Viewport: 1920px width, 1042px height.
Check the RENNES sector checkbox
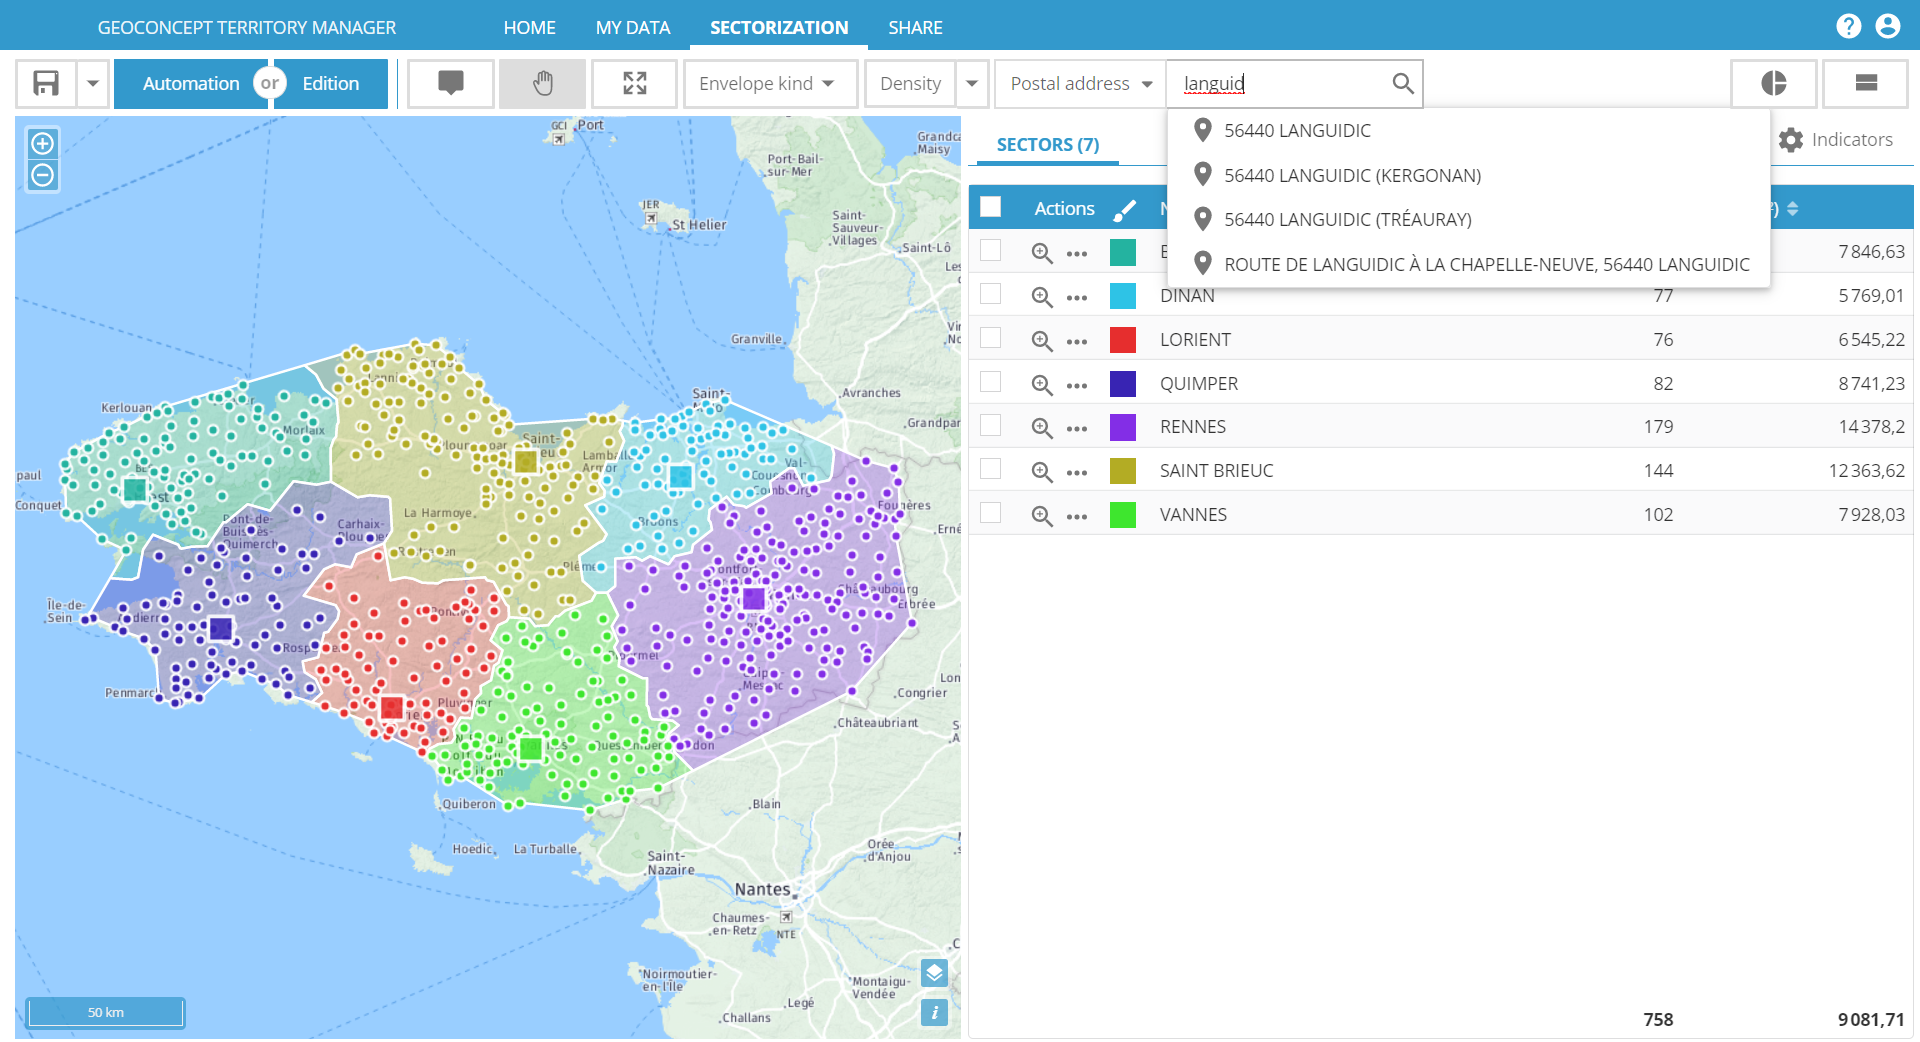pyautogui.click(x=990, y=426)
